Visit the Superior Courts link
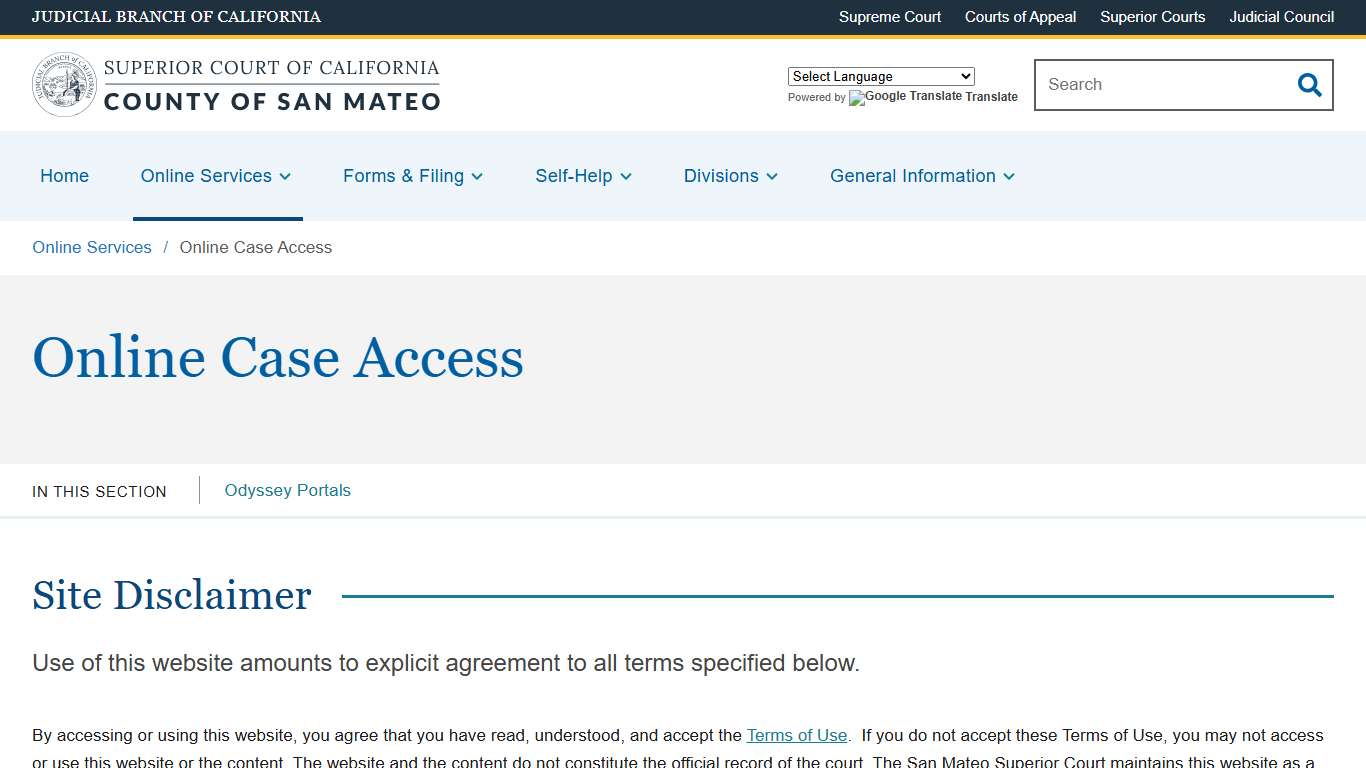The image size is (1366, 768). coord(1152,17)
